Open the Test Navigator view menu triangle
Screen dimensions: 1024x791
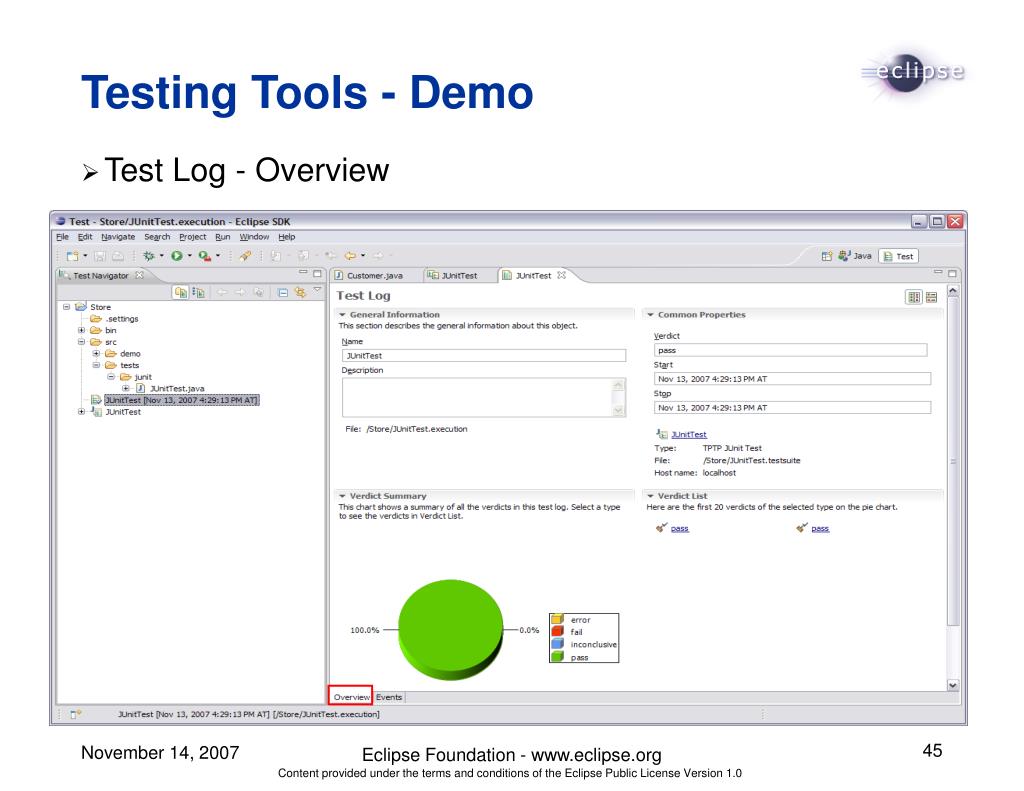pos(317,289)
